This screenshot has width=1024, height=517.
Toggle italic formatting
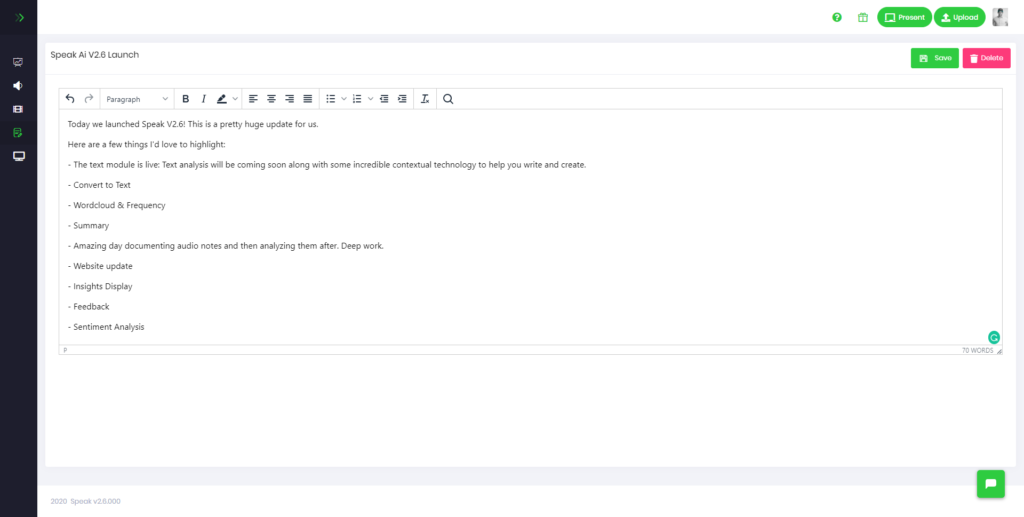pos(203,99)
